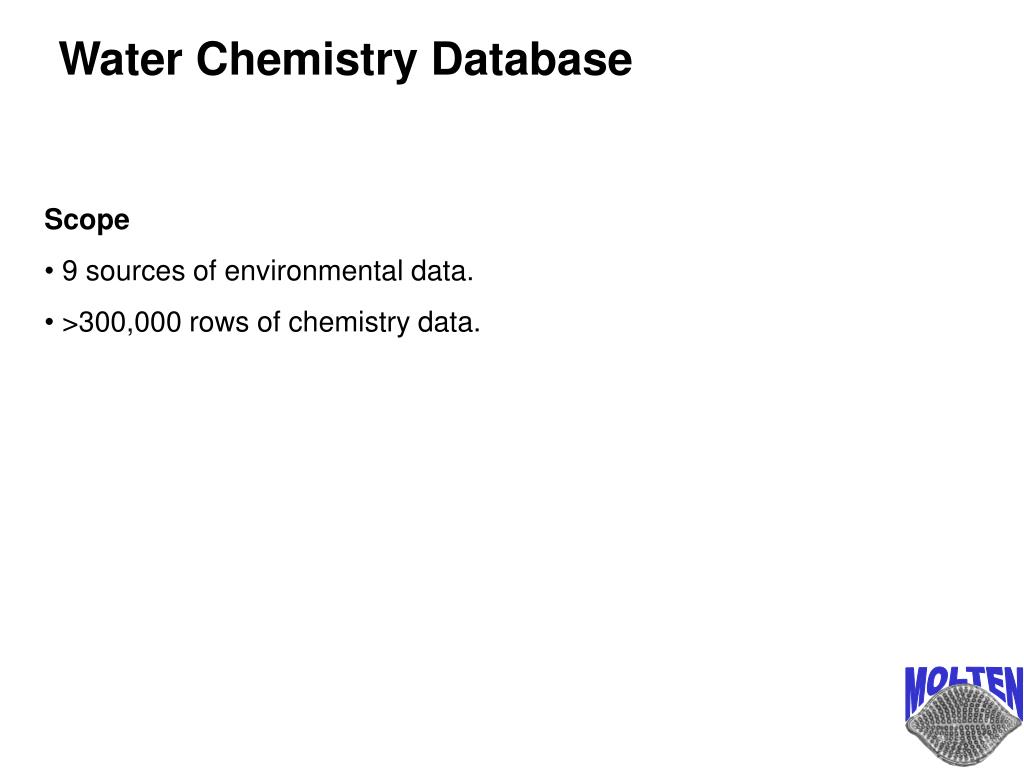Select the diatom shell image
The width and height of the screenshot is (1024, 768).
(x=964, y=726)
